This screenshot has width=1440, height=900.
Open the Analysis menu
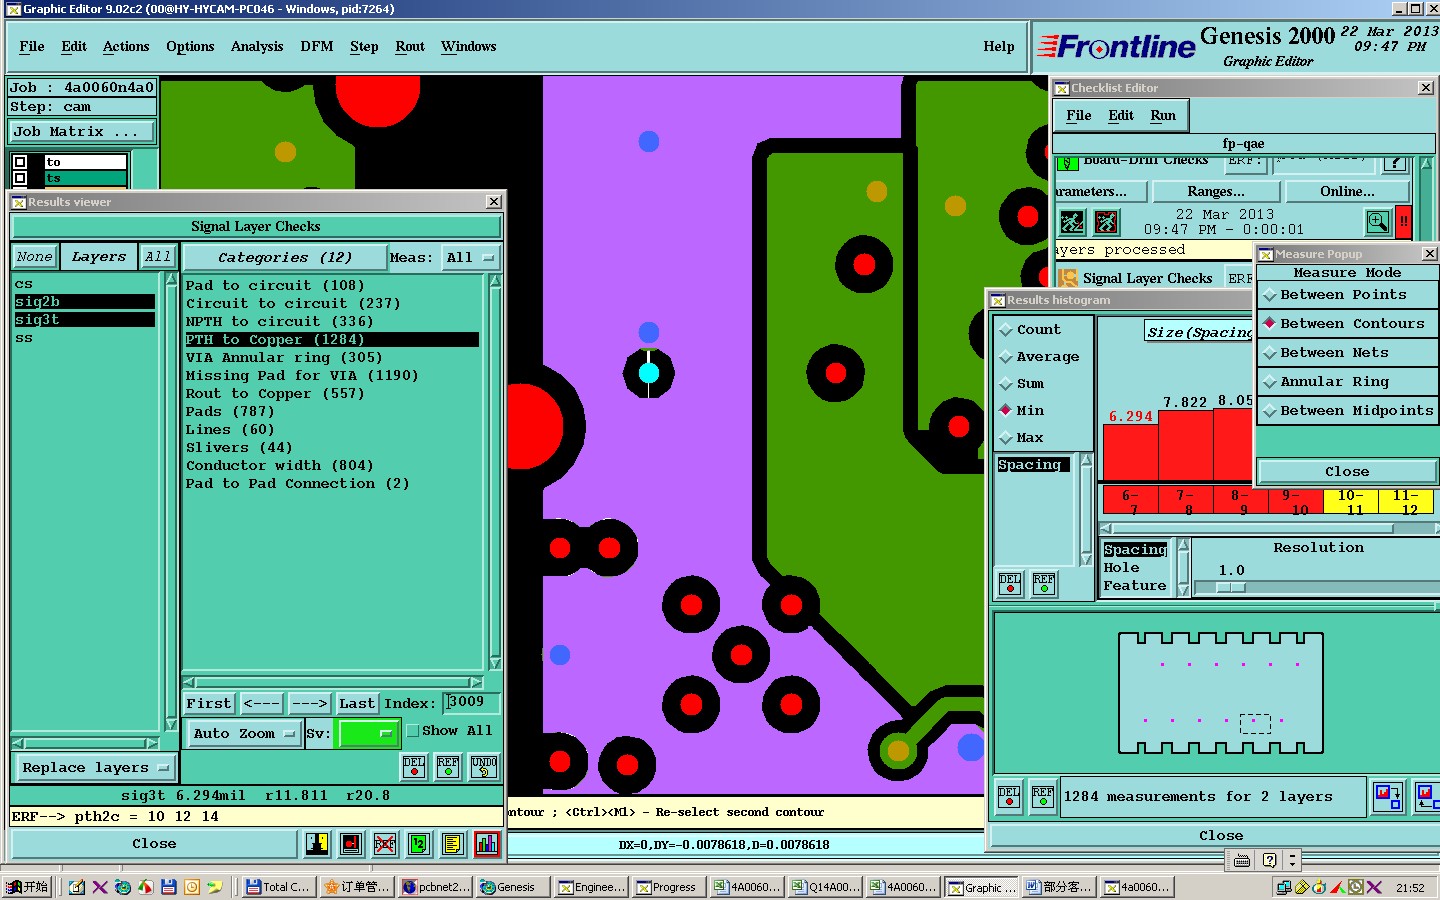click(257, 47)
